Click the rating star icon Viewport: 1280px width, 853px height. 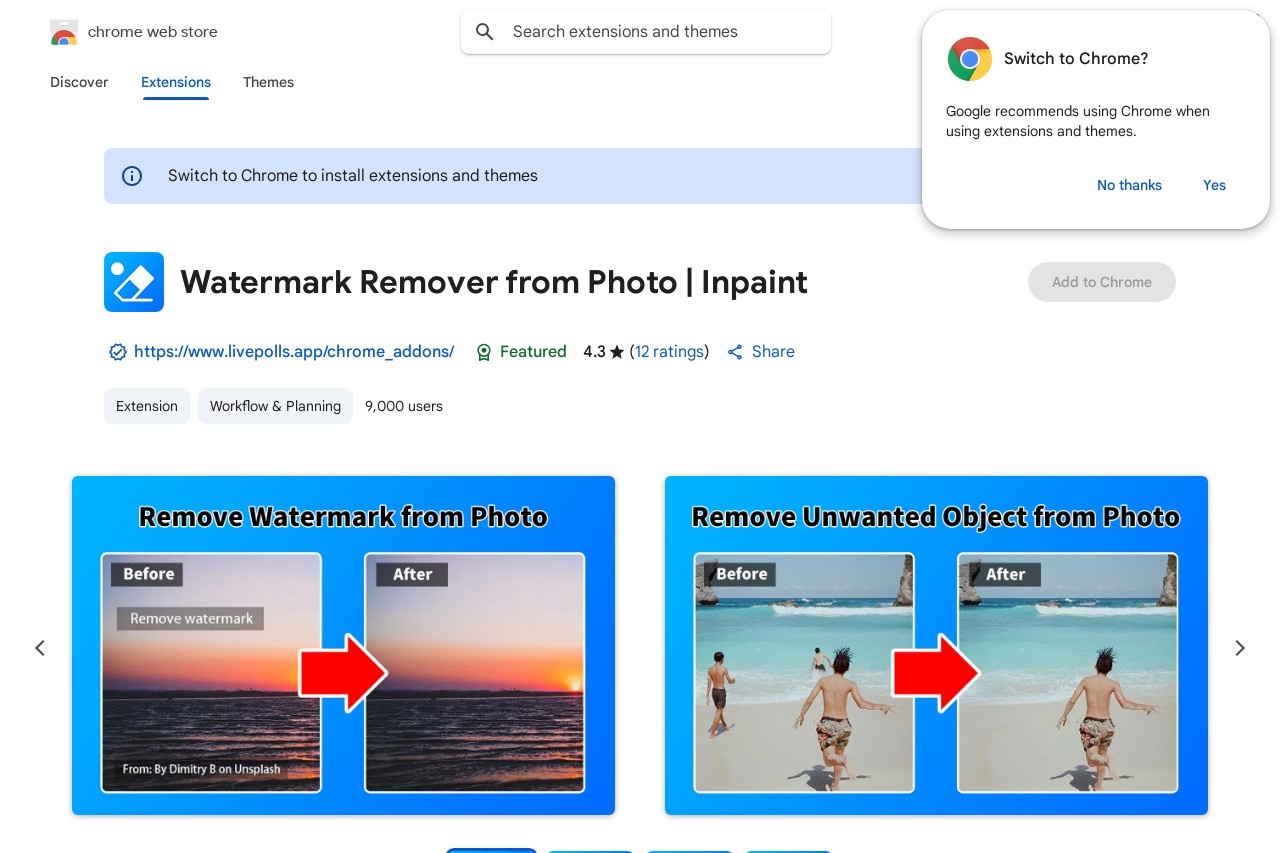click(617, 352)
